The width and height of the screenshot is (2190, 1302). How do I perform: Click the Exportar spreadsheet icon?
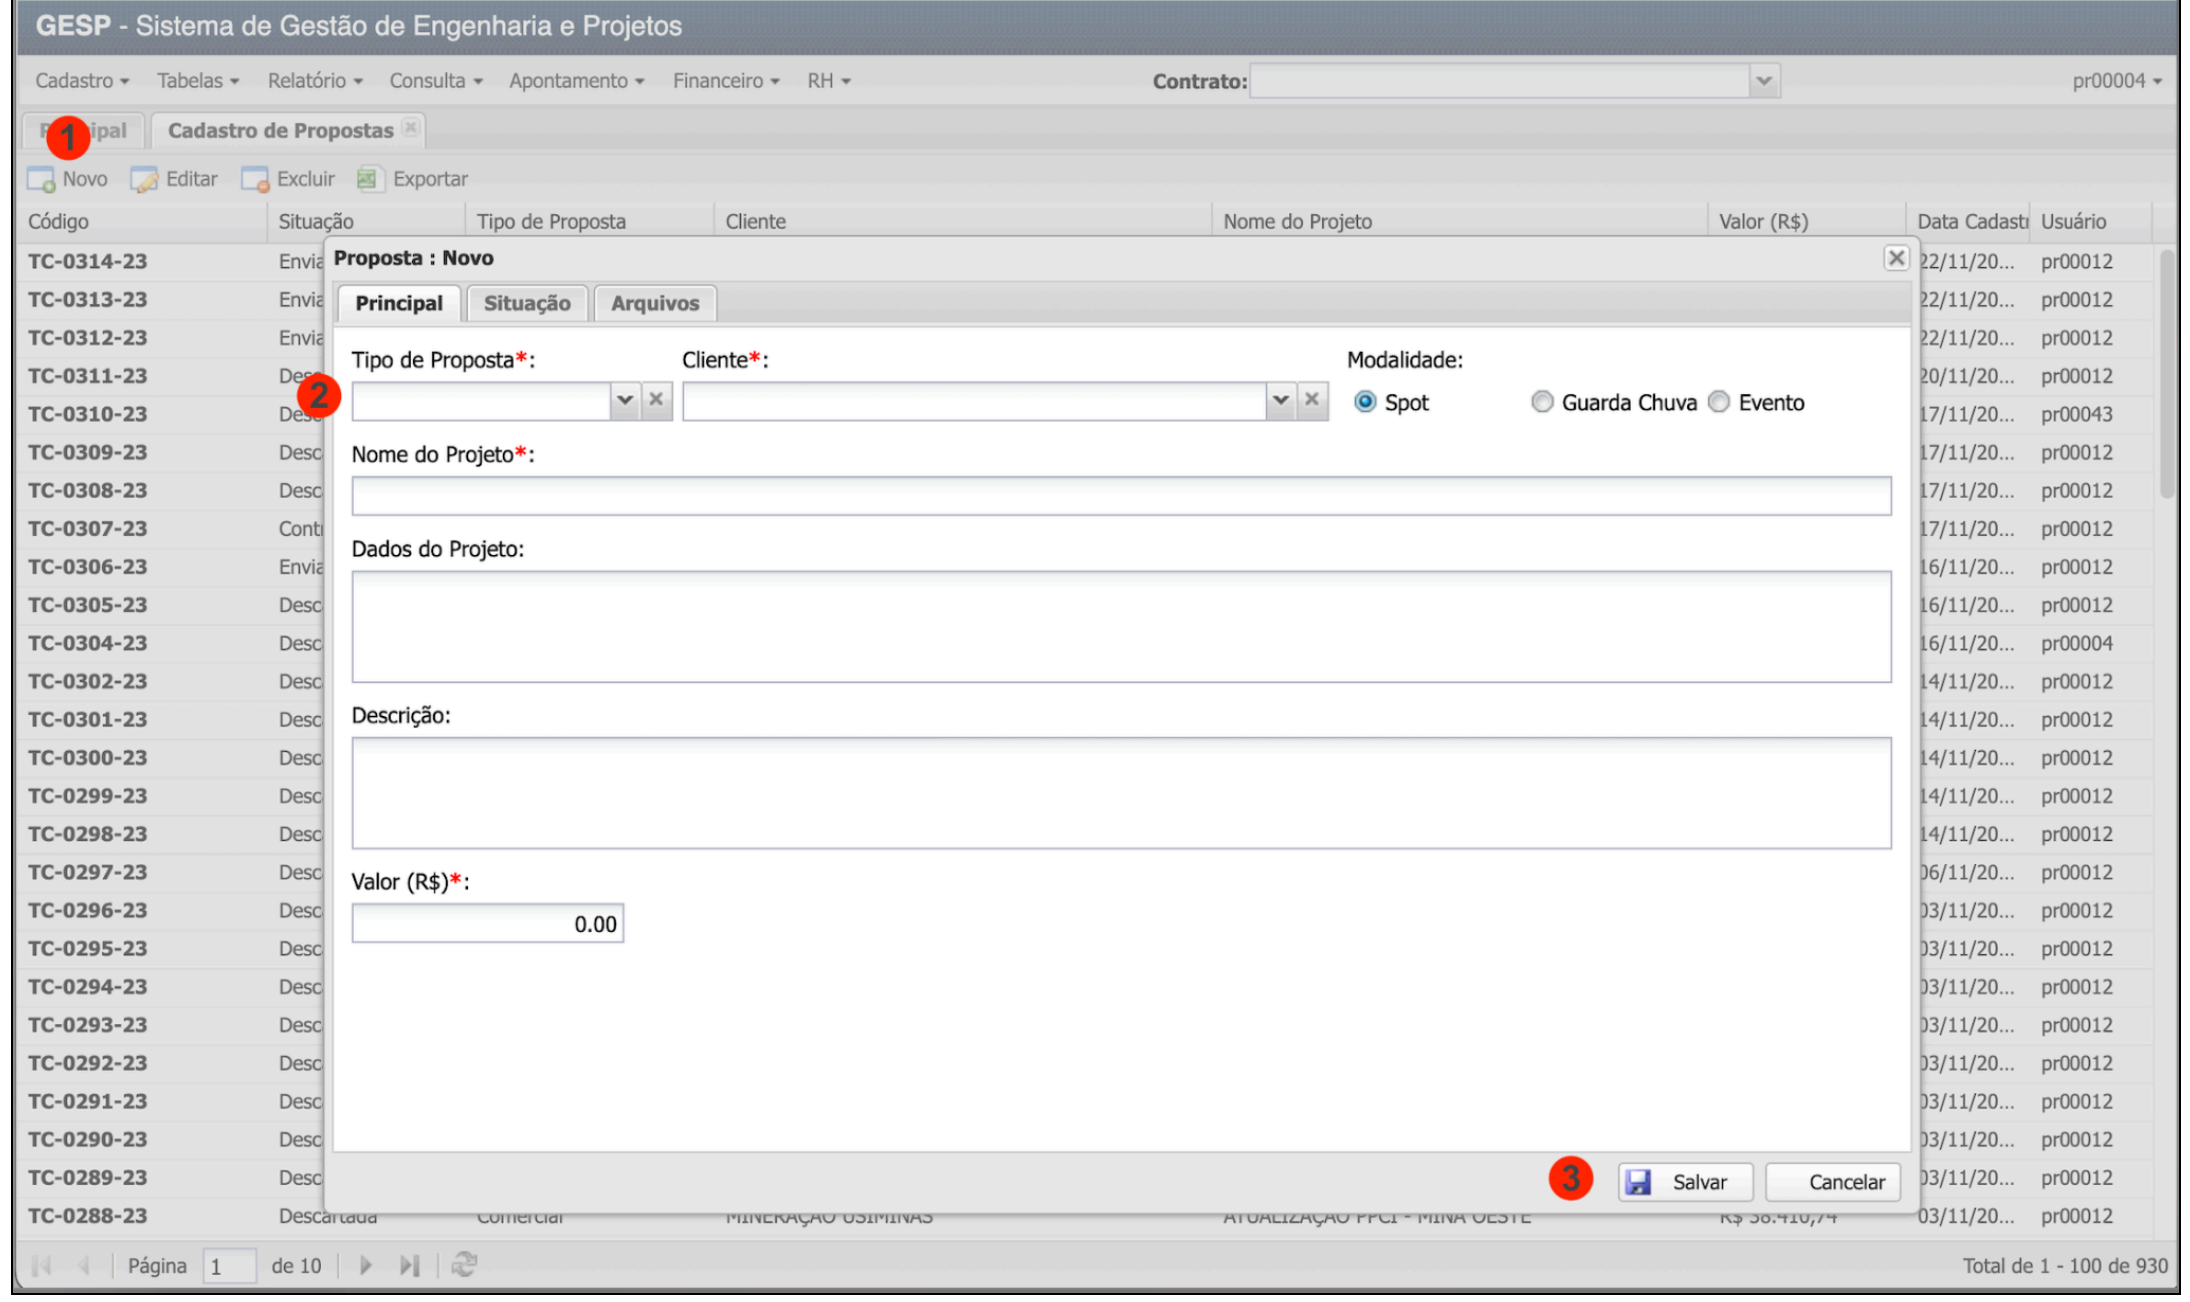tap(369, 179)
